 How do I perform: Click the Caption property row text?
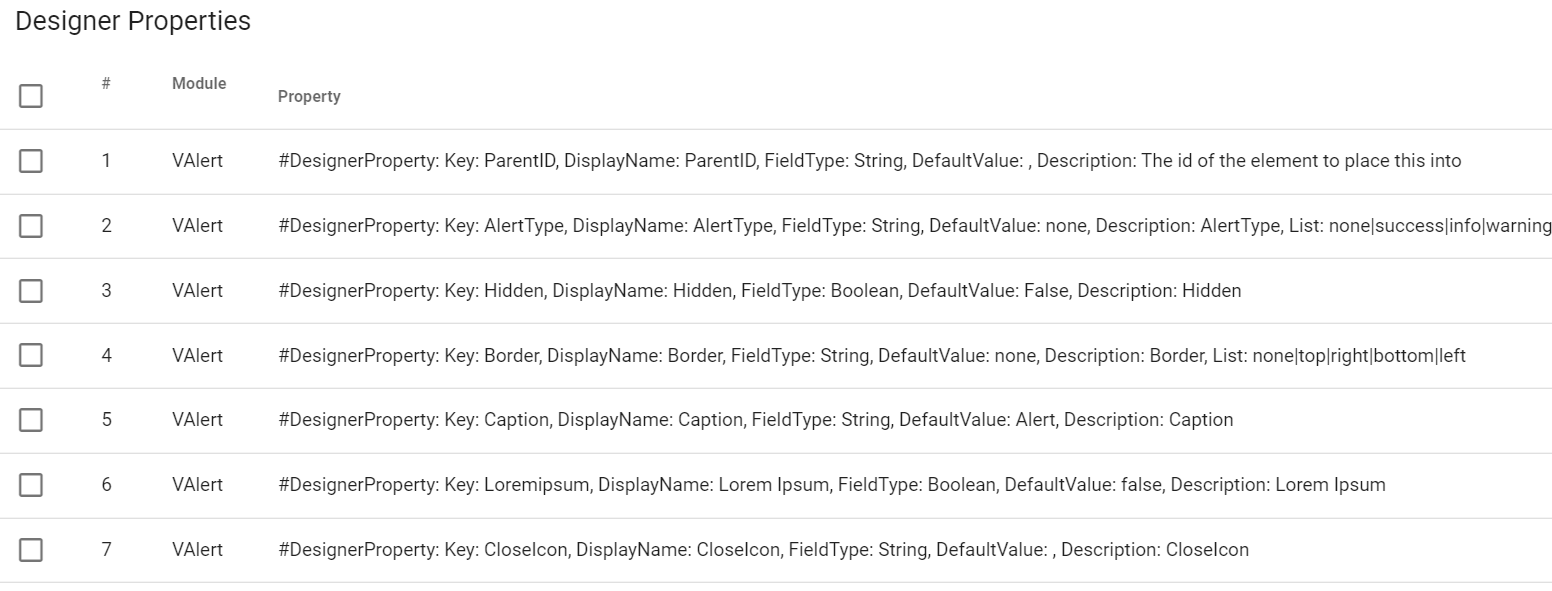click(756, 420)
